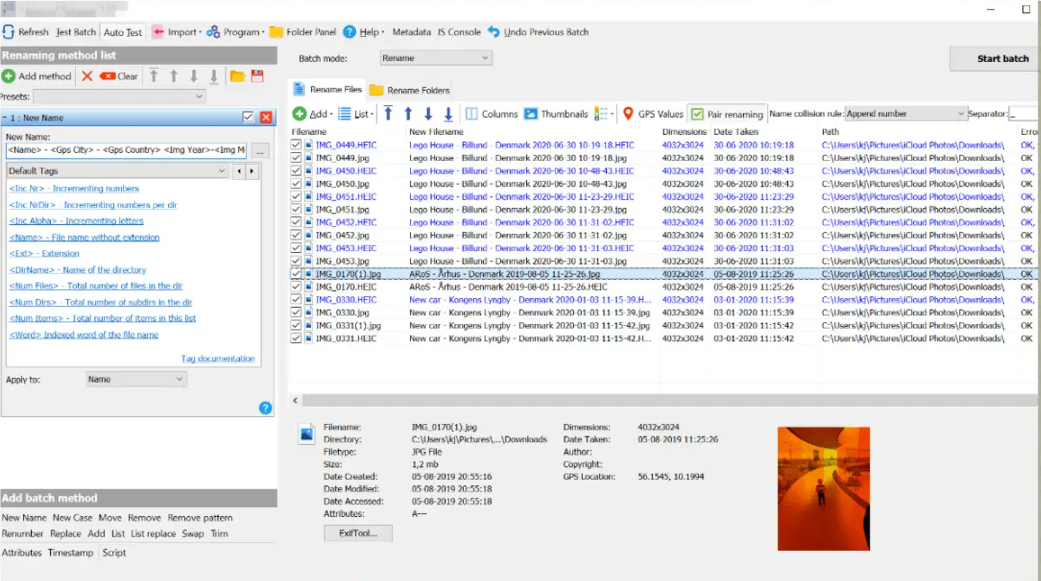Clear the renaming method list
This screenshot has height=581, width=1041.
119,76
